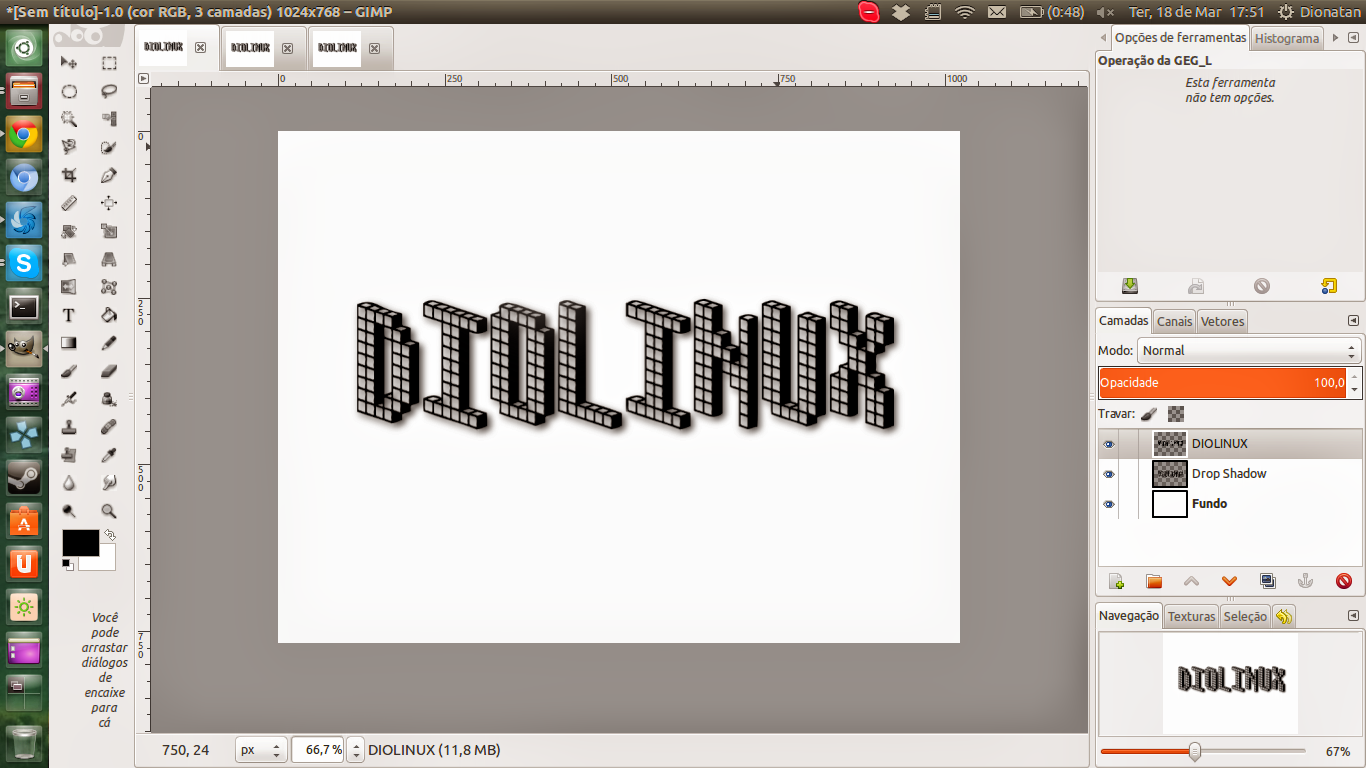Duplicate the selected layer

tap(1267, 581)
